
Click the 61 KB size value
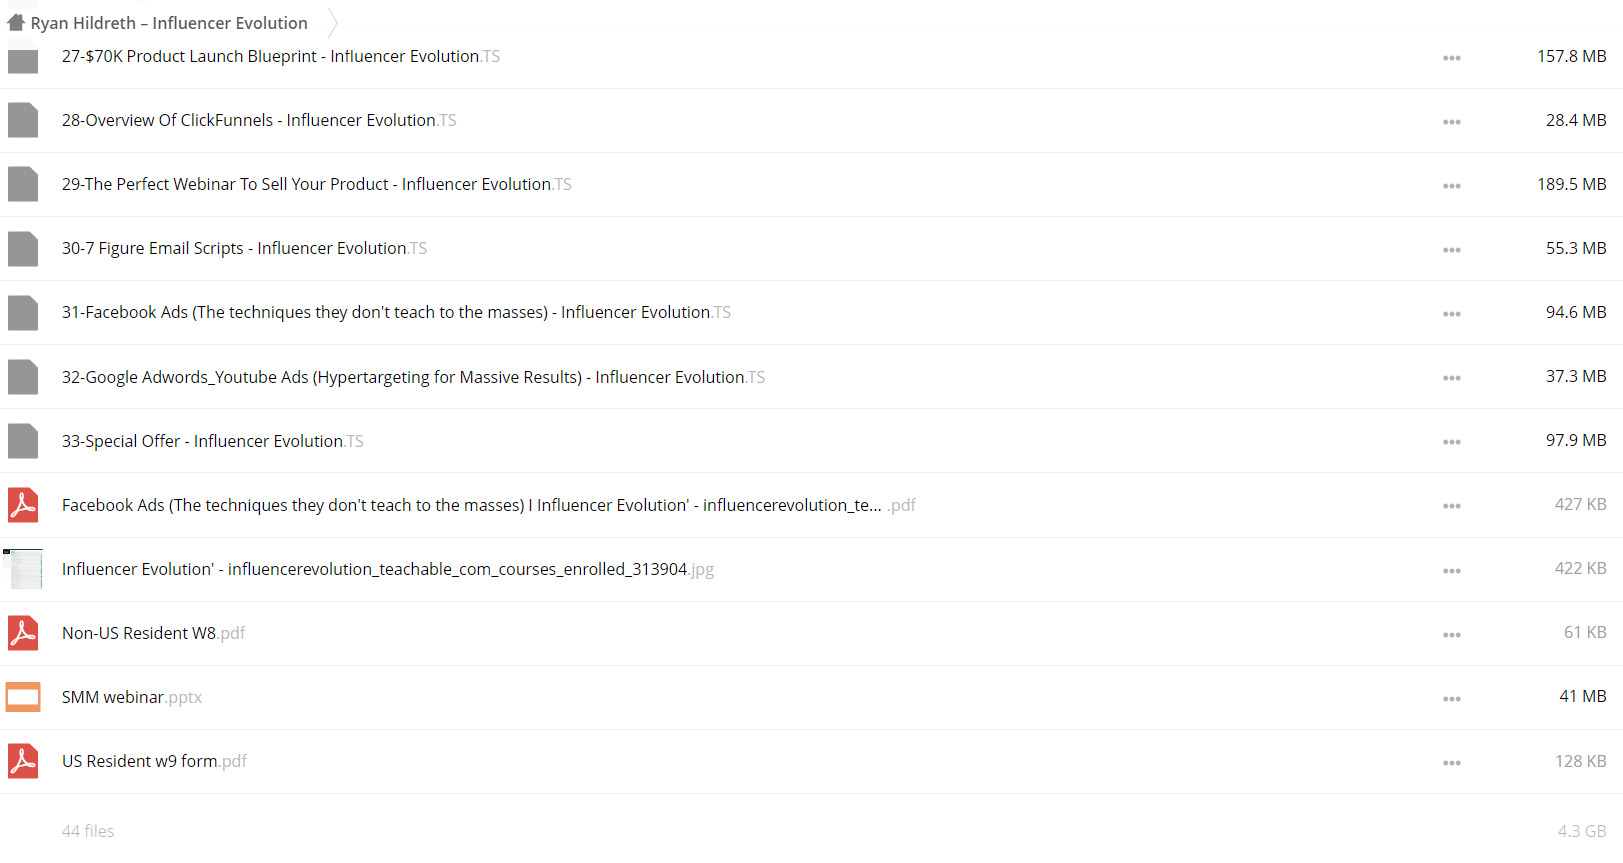[x=1585, y=632]
